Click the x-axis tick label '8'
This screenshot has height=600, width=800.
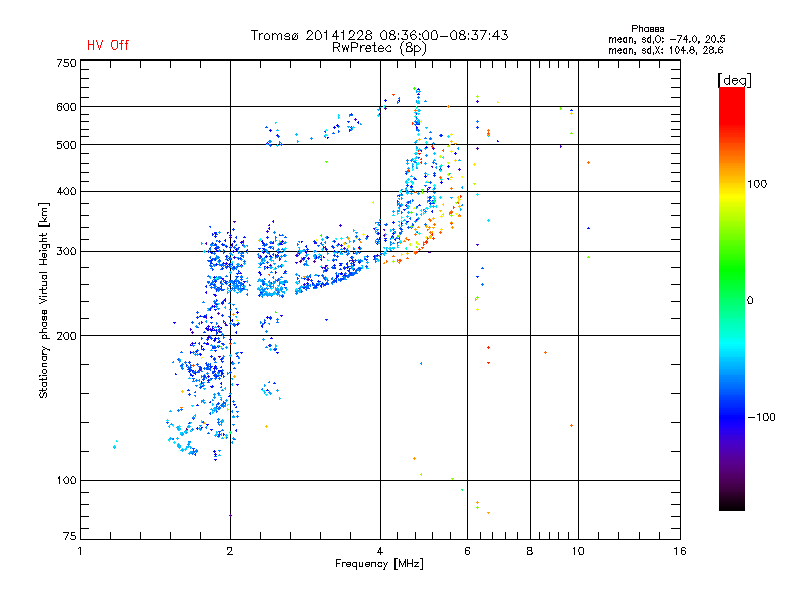530,551
